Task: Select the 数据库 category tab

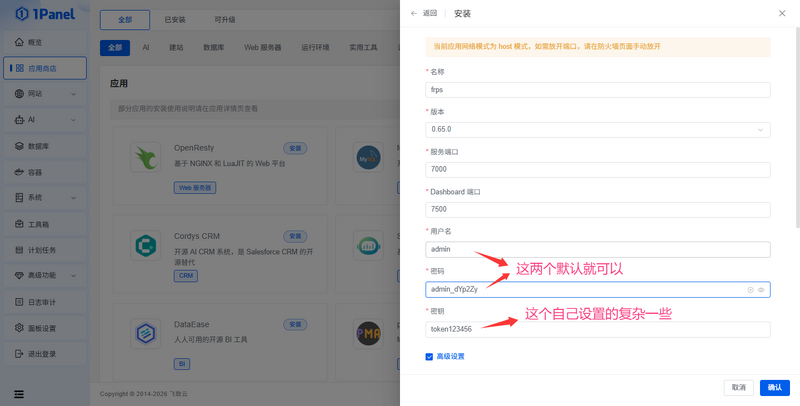Action: pyautogui.click(x=213, y=47)
